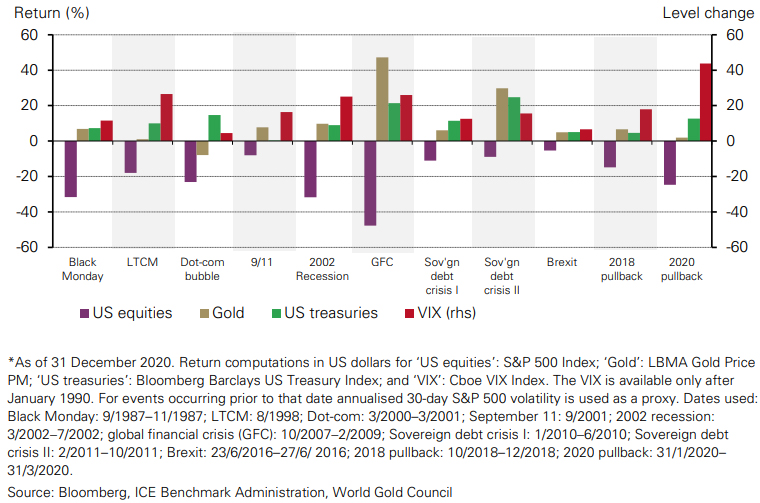
Task: Click the Gold bar for Sov'gn debt crisis II
Action: click(502, 114)
